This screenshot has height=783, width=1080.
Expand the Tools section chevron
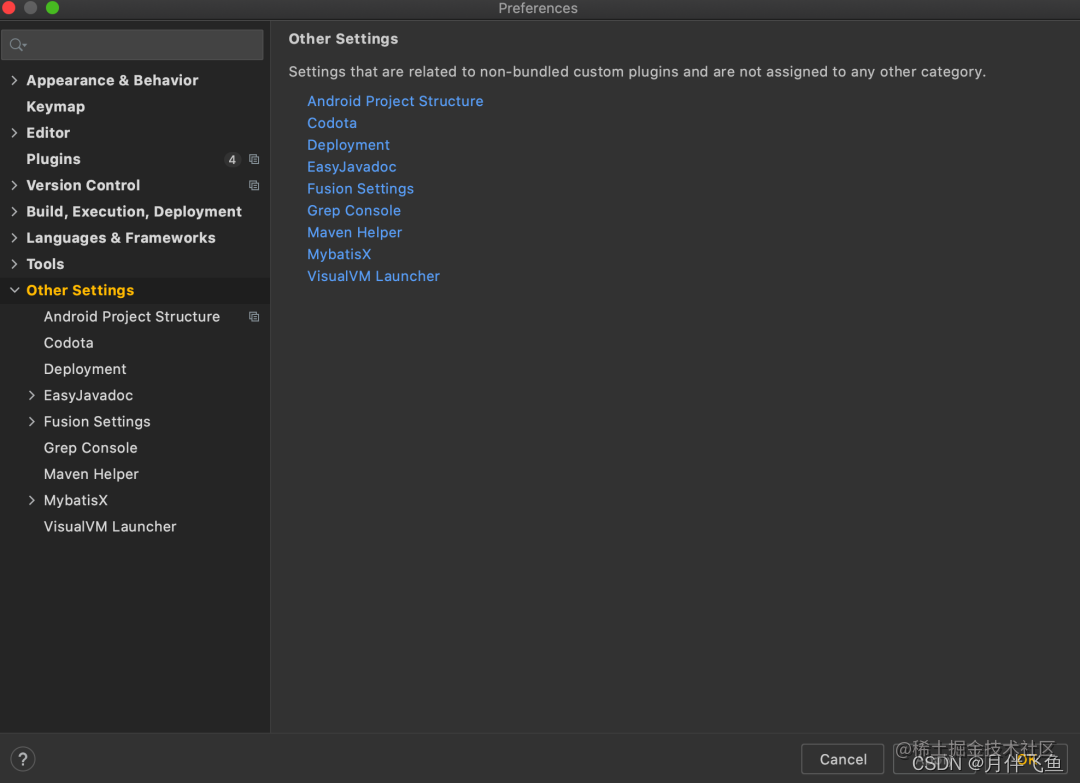tap(14, 264)
